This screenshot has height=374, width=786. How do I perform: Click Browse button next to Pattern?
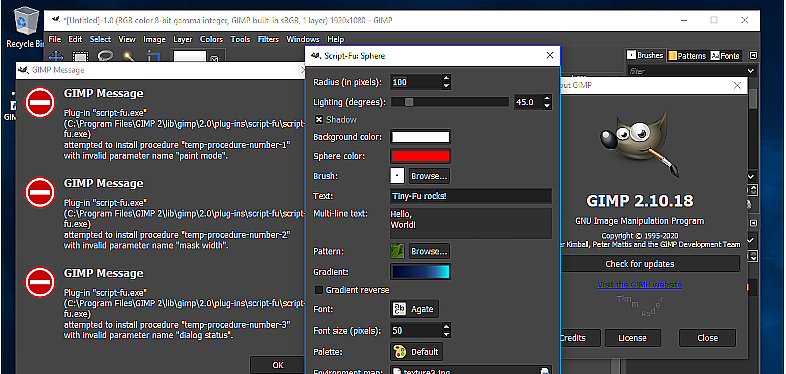[x=429, y=251]
